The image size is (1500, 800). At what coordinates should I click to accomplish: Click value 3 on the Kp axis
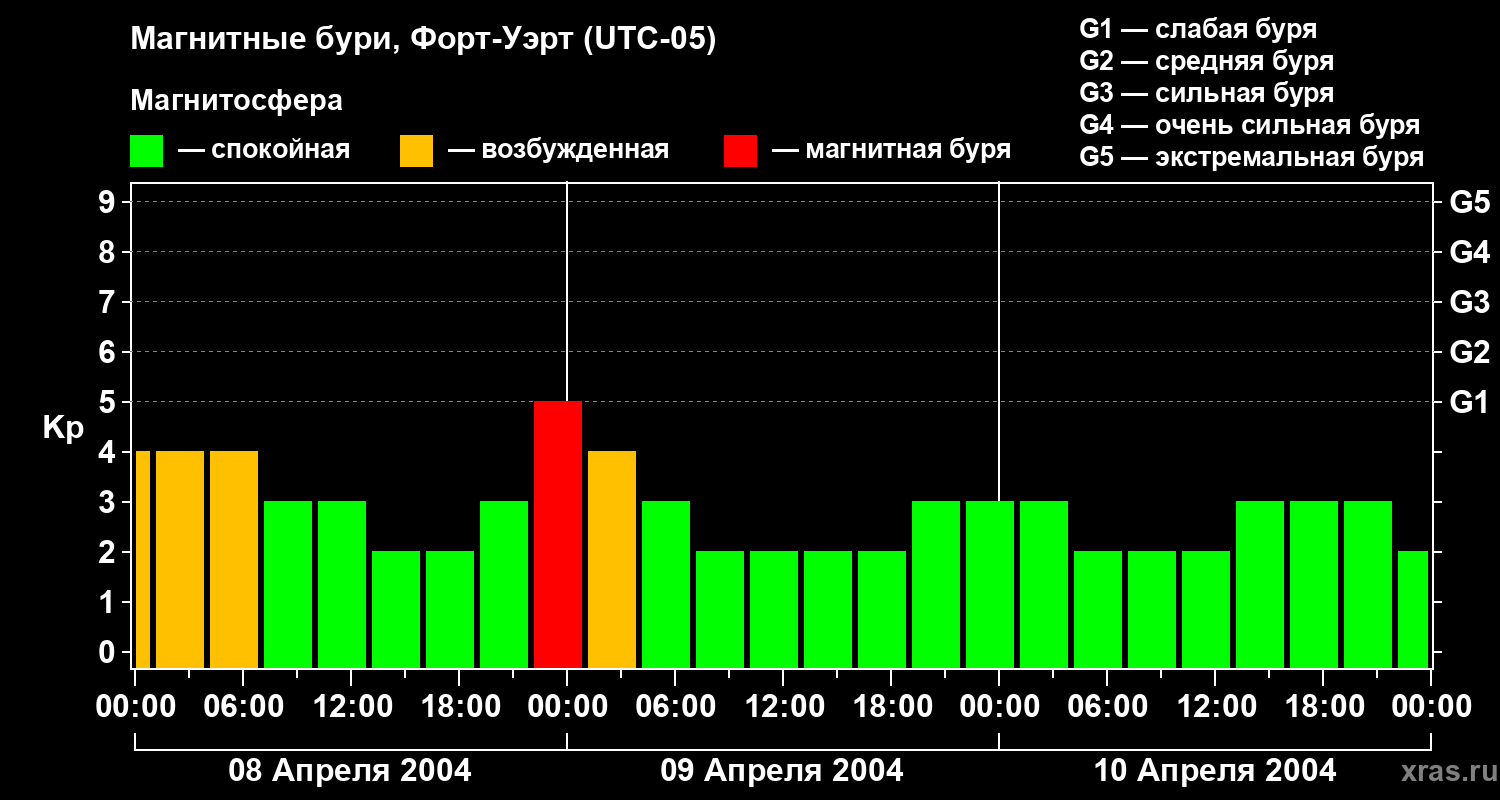(x=109, y=502)
